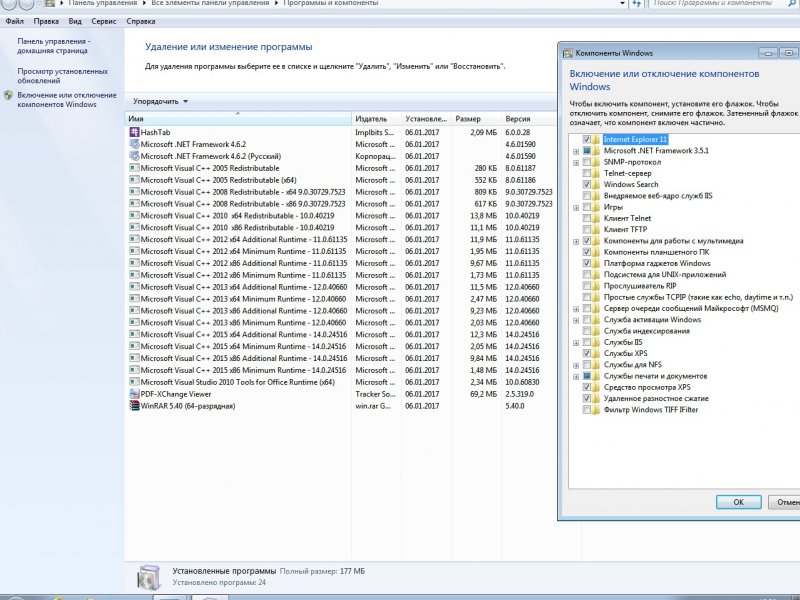The width and height of the screenshot is (800, 600).
Task: Enable the Служба индексирования checkbox
Action: [x=587, y=331]
